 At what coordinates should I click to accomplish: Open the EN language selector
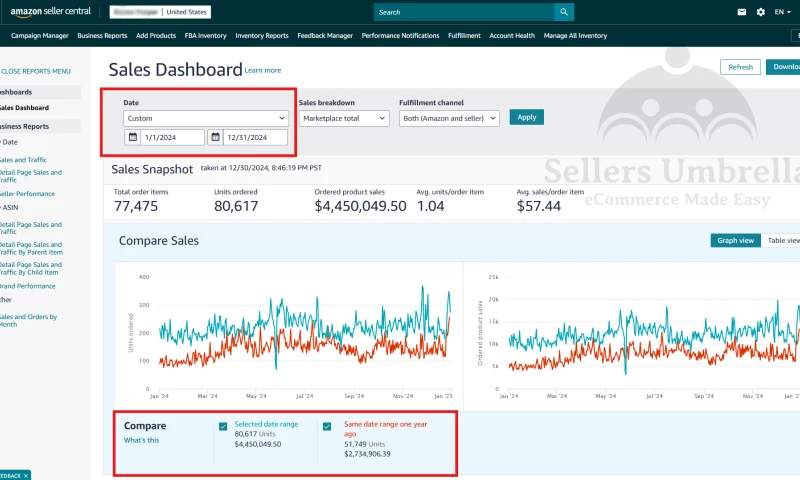click(782, 12)
